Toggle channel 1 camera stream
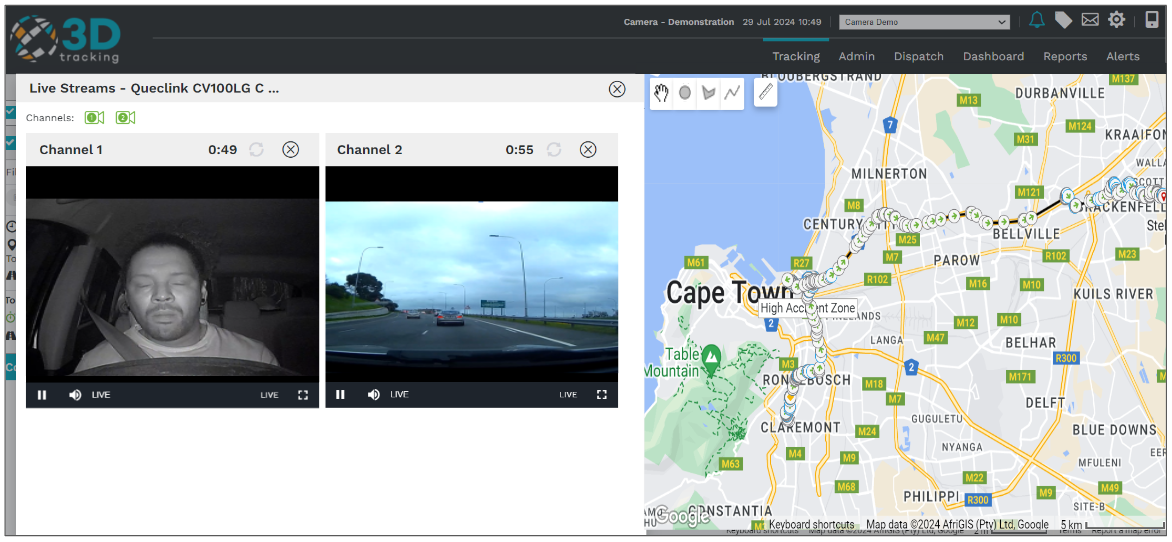This screenshot has height=542, width=1172. point(94,118)
